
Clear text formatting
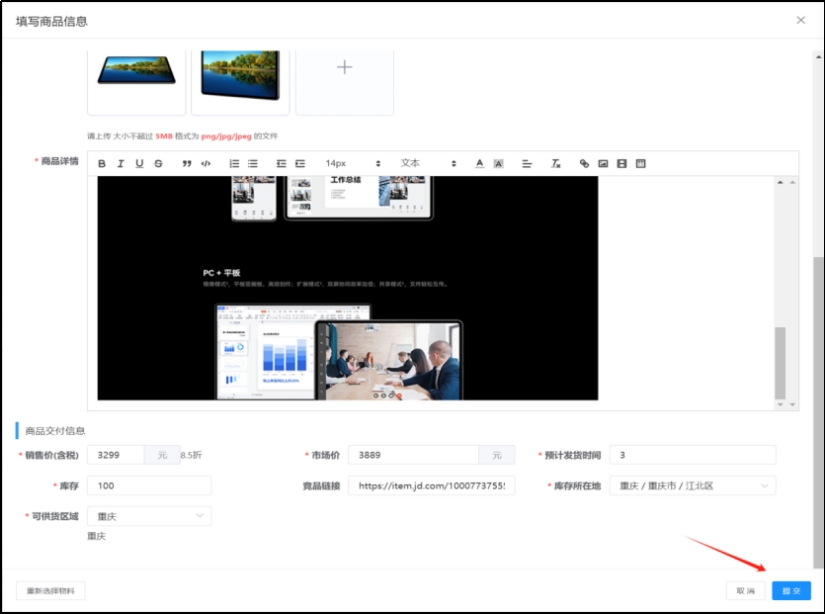556,164
